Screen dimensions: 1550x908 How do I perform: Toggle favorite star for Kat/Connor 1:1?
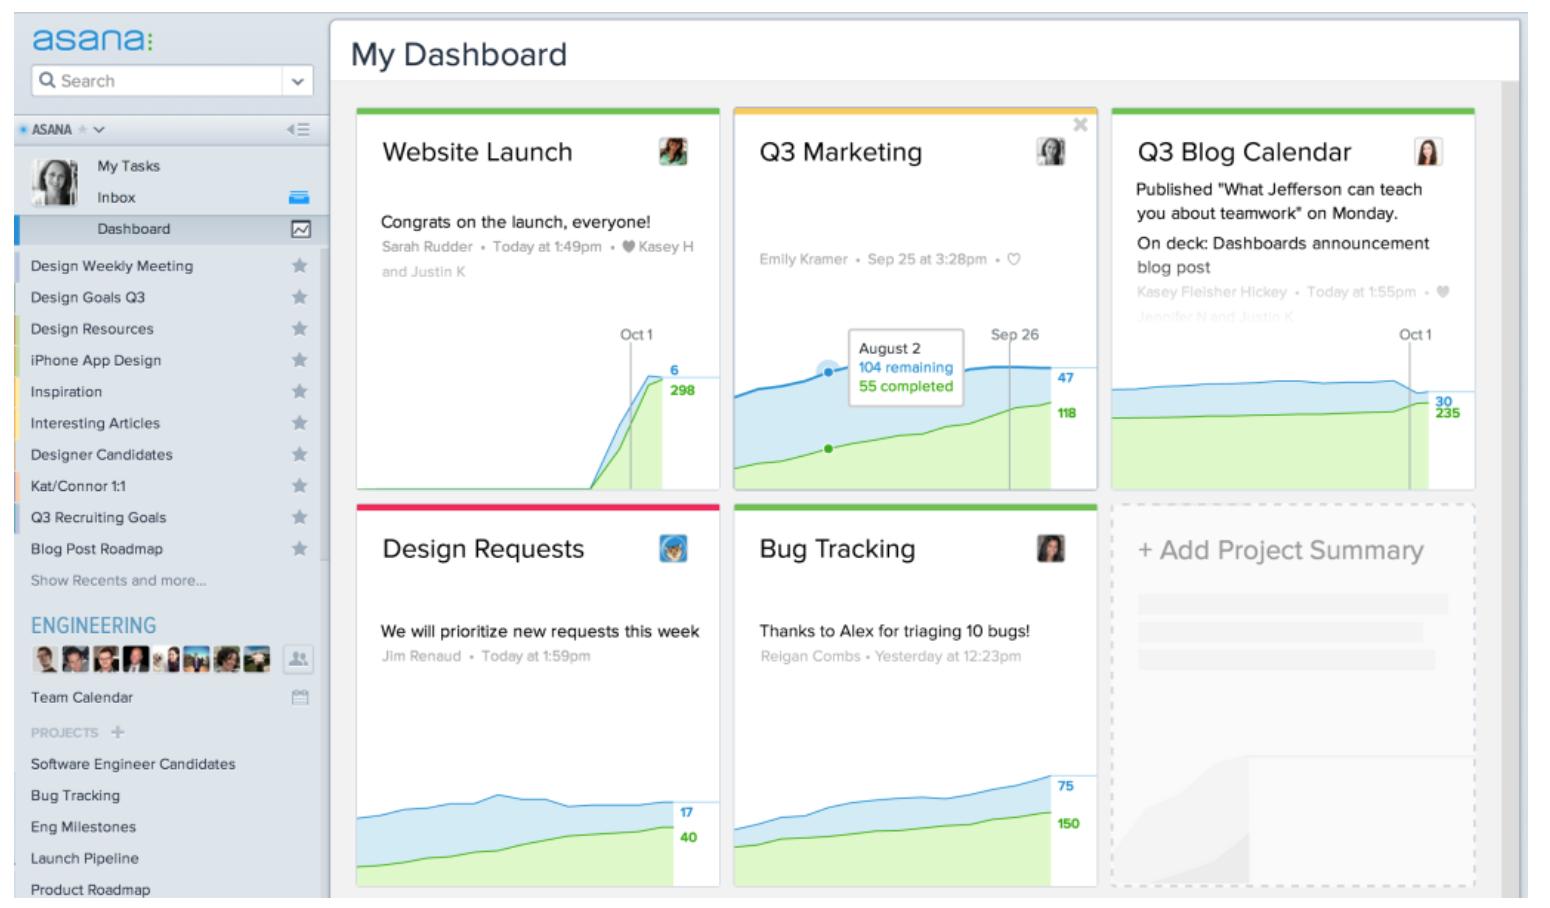pyautogui.click(x=299, y=486)
